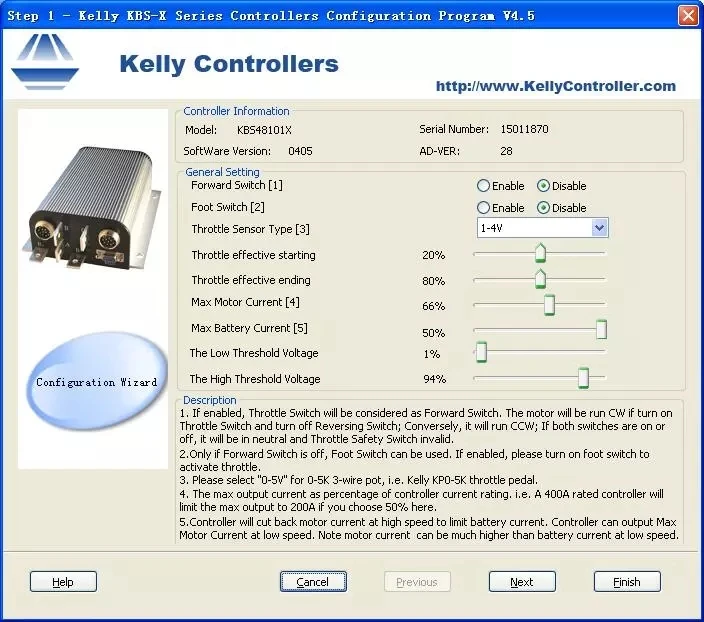The image size is (704, 622).
Task: Open the KellyController.com website link
Action: point(556,86)
